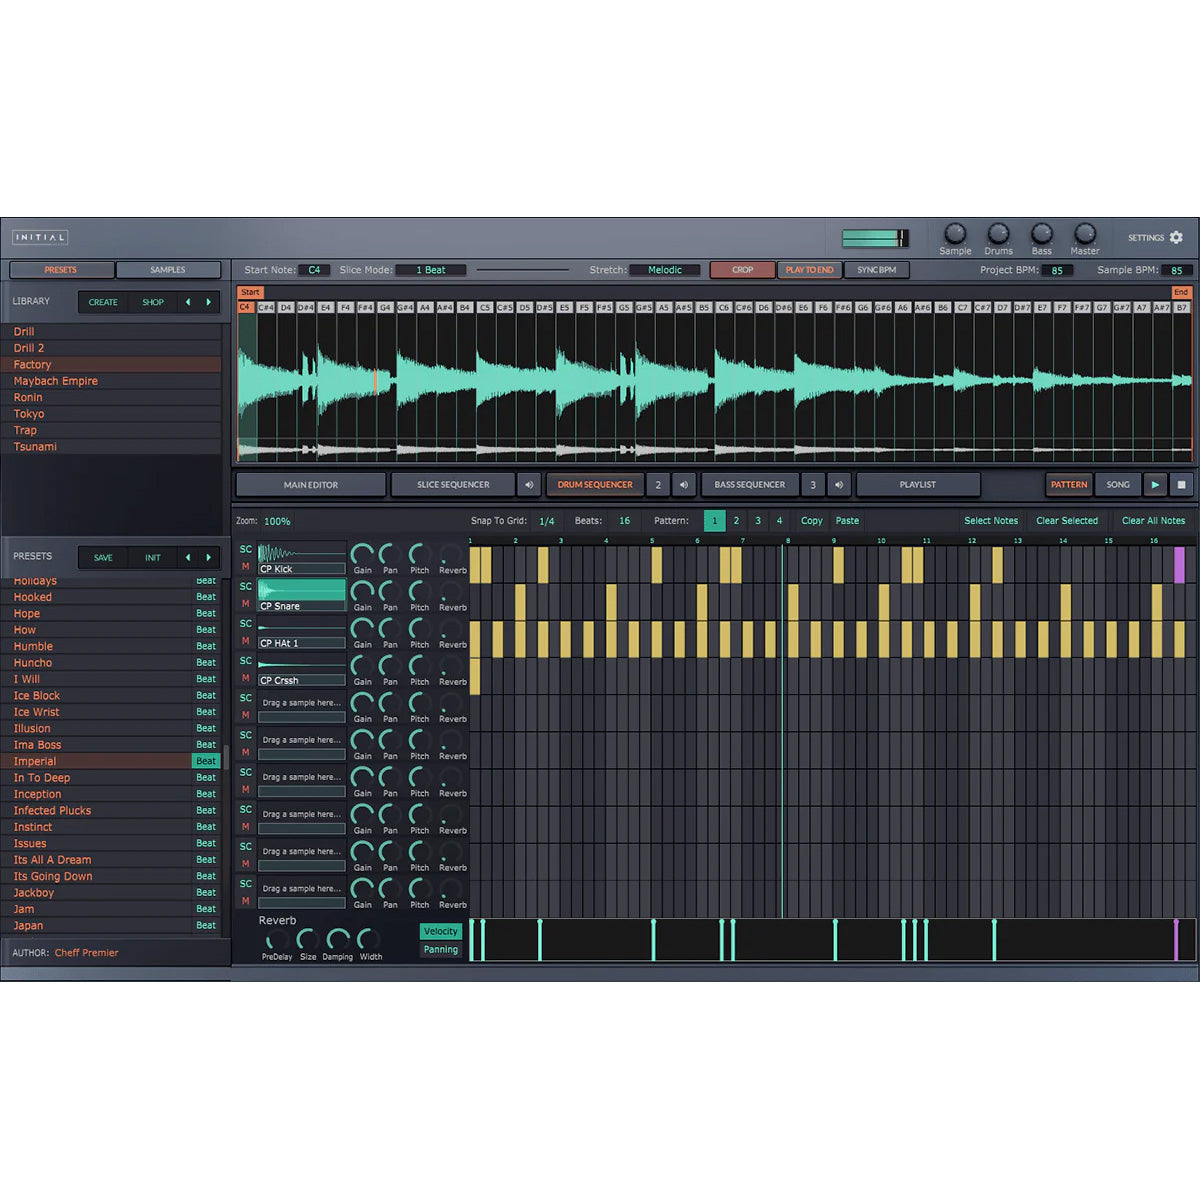Open the SLICE SEQUENCER tab

click(453, 485)
